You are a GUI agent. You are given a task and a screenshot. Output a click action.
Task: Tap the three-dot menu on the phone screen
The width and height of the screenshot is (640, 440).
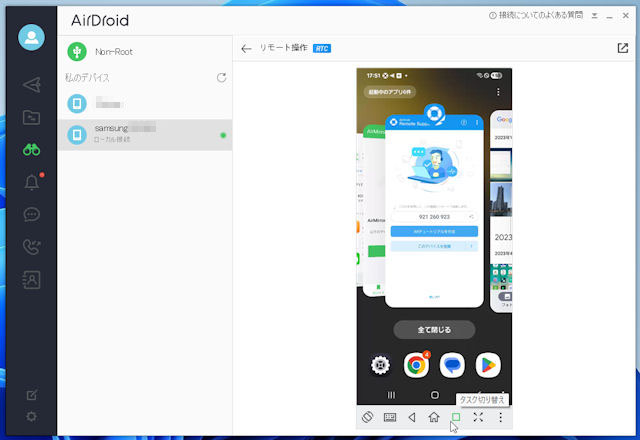pyautogui.click(x=498, y=92)
